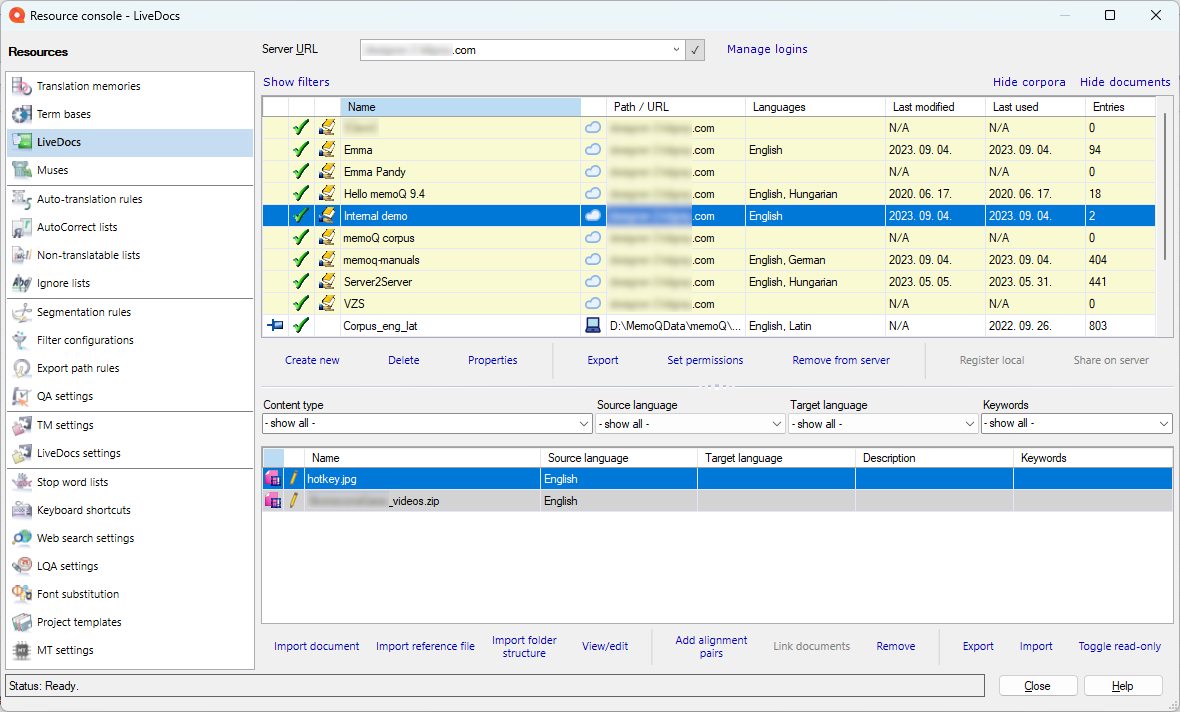Click the Manage logins link

767,49
